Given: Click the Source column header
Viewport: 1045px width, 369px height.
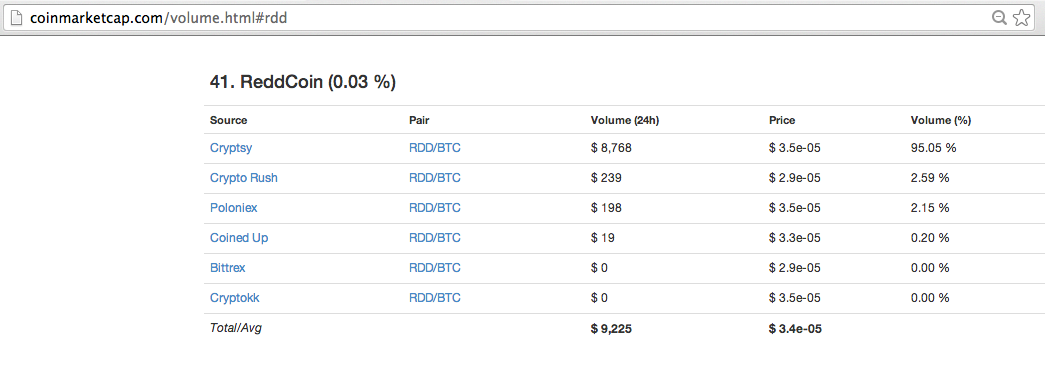Looking at the screenshot, I should pos(229,121).
